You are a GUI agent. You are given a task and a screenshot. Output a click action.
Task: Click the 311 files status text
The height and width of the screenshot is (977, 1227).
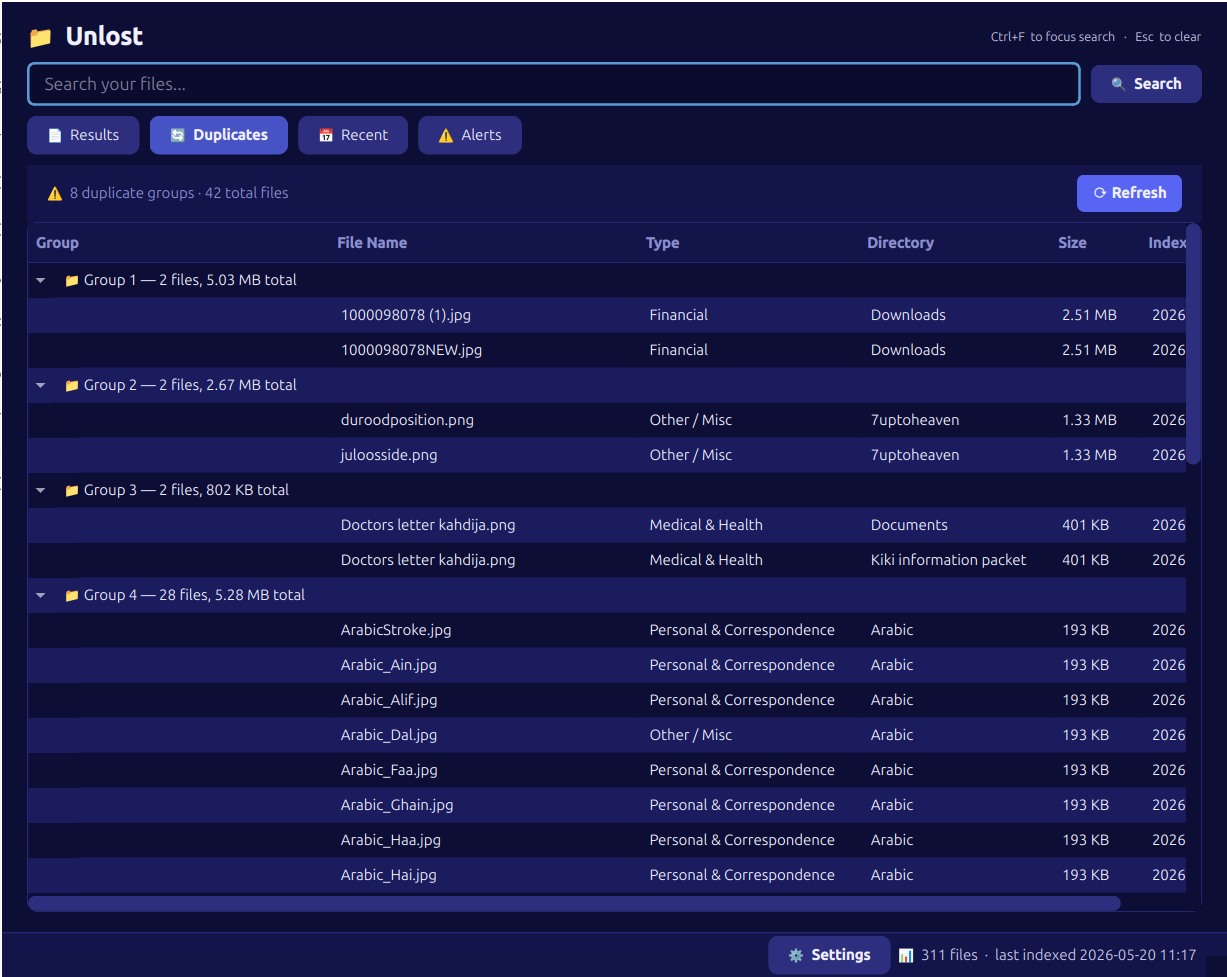(949, 955)
